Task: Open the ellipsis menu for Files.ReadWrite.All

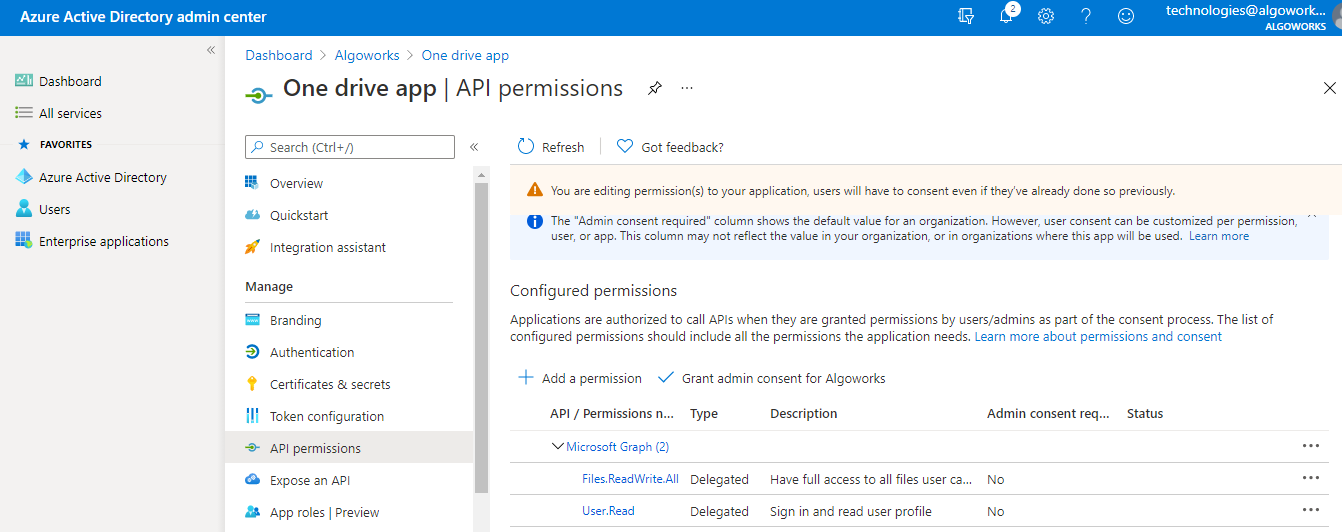Action: click(x=1311, y=478)
